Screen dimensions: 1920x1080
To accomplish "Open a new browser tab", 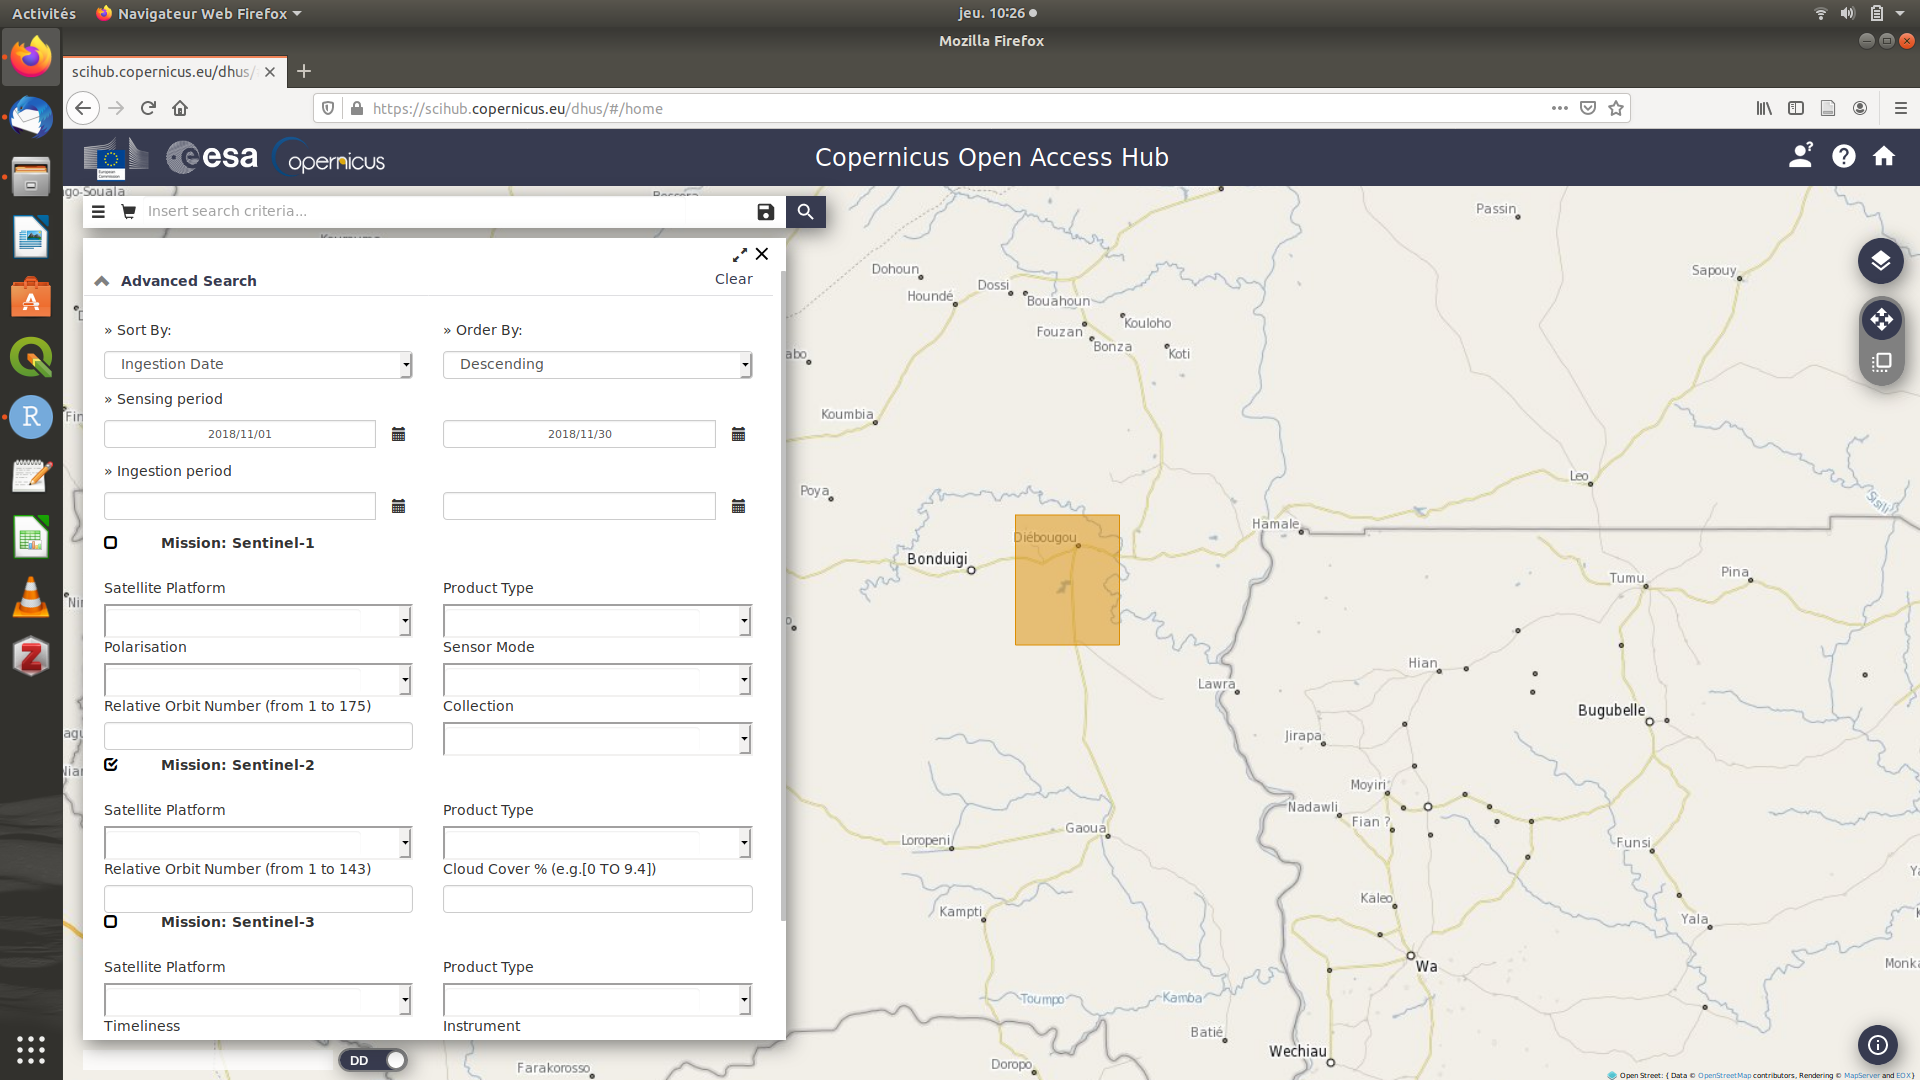I will pos(304,71).
